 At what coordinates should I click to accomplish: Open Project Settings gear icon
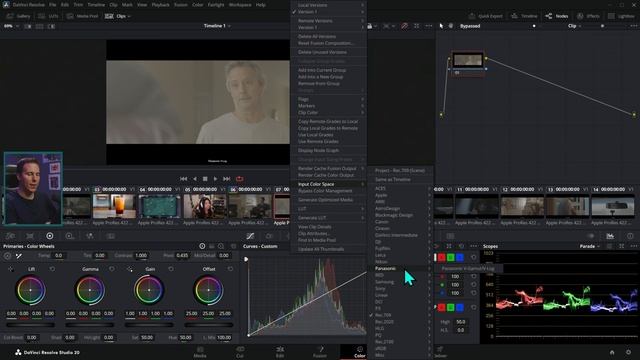coord(629,352)
